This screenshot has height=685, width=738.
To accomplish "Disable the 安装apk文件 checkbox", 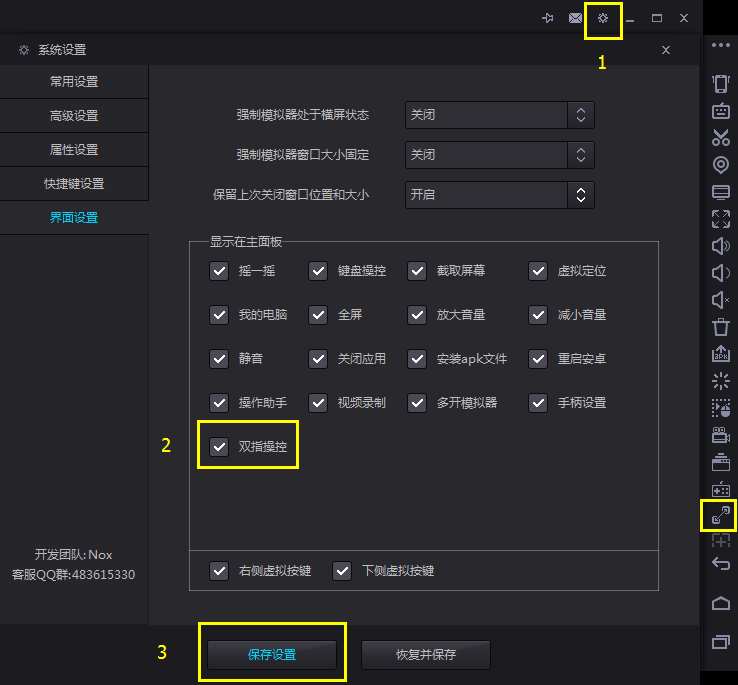I will pos(417,359).
